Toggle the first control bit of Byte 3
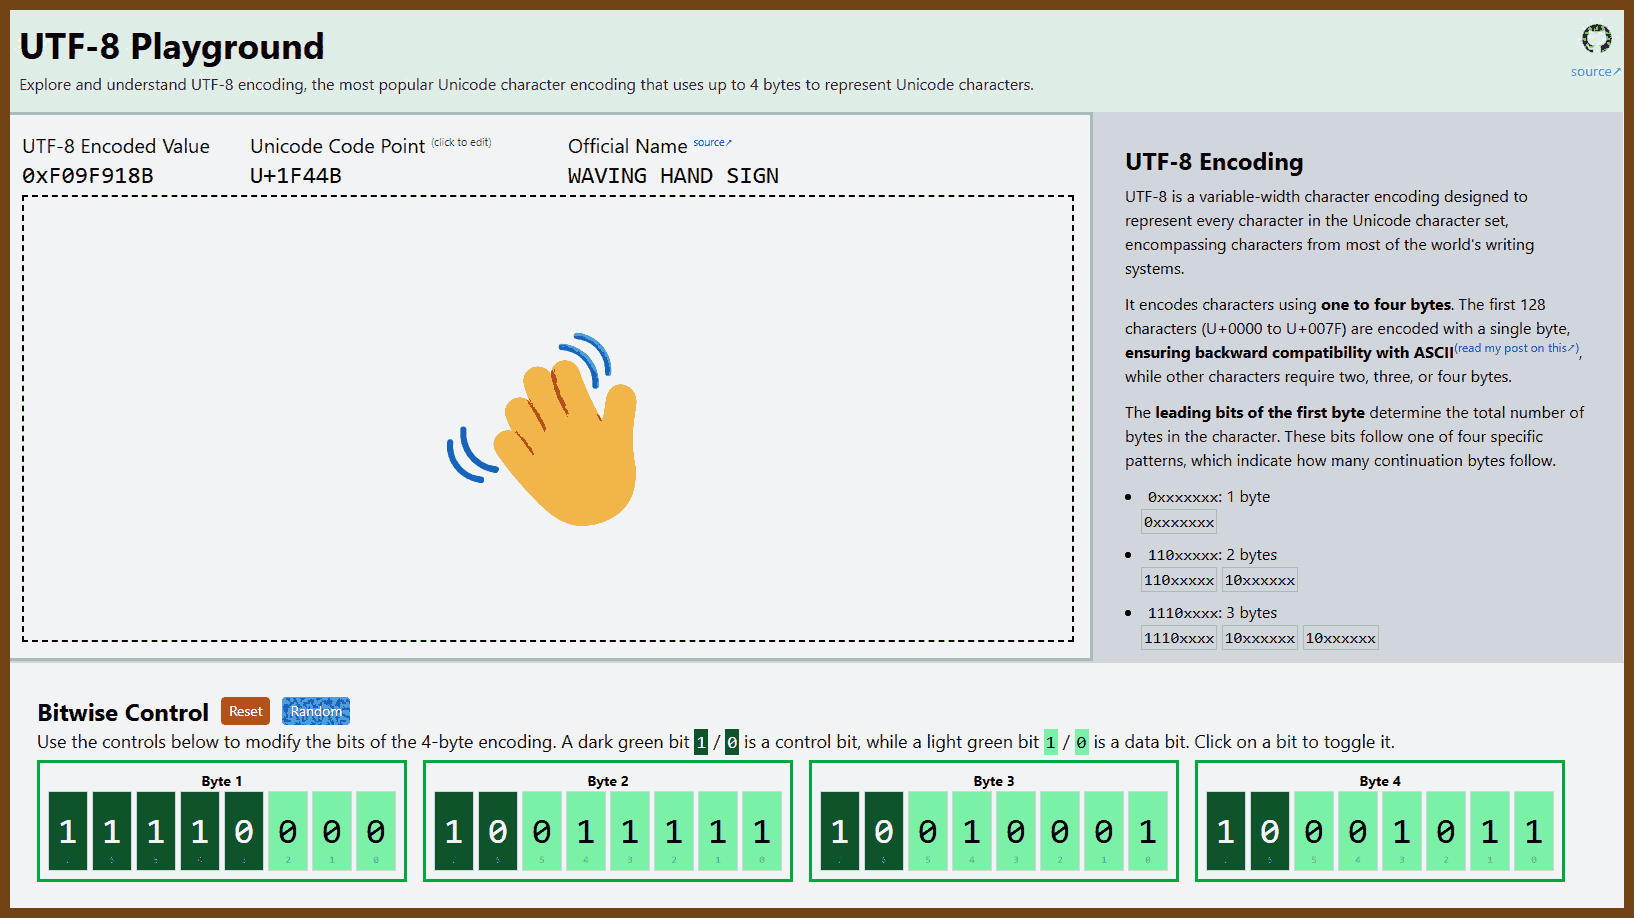Image resolution: width=1634 pixels, height=918 pixels. 840,831
